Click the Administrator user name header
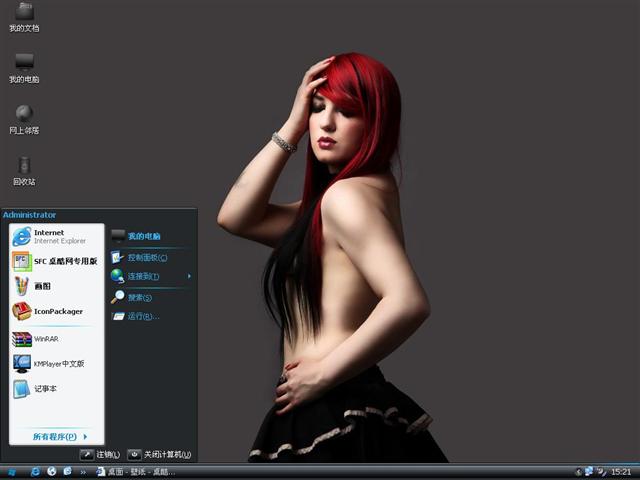The width and height of the screenshot is (640, 480). pyautogui.click(x=29, y=215)
